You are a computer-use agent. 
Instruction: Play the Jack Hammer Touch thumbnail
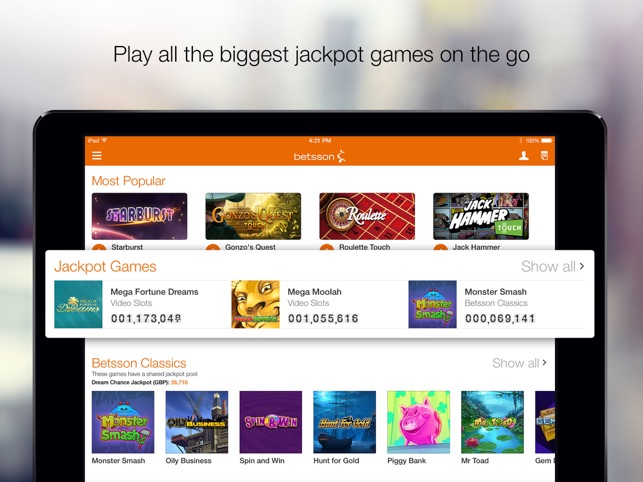481,216
